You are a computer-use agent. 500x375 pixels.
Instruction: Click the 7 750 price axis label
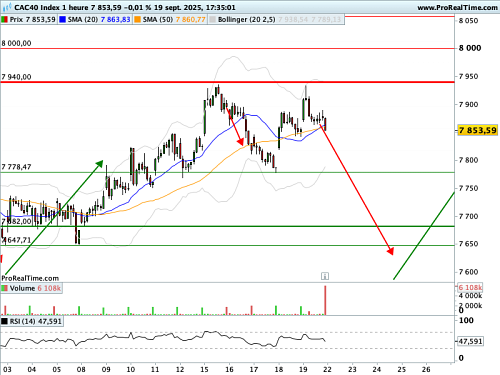point(468,188)
